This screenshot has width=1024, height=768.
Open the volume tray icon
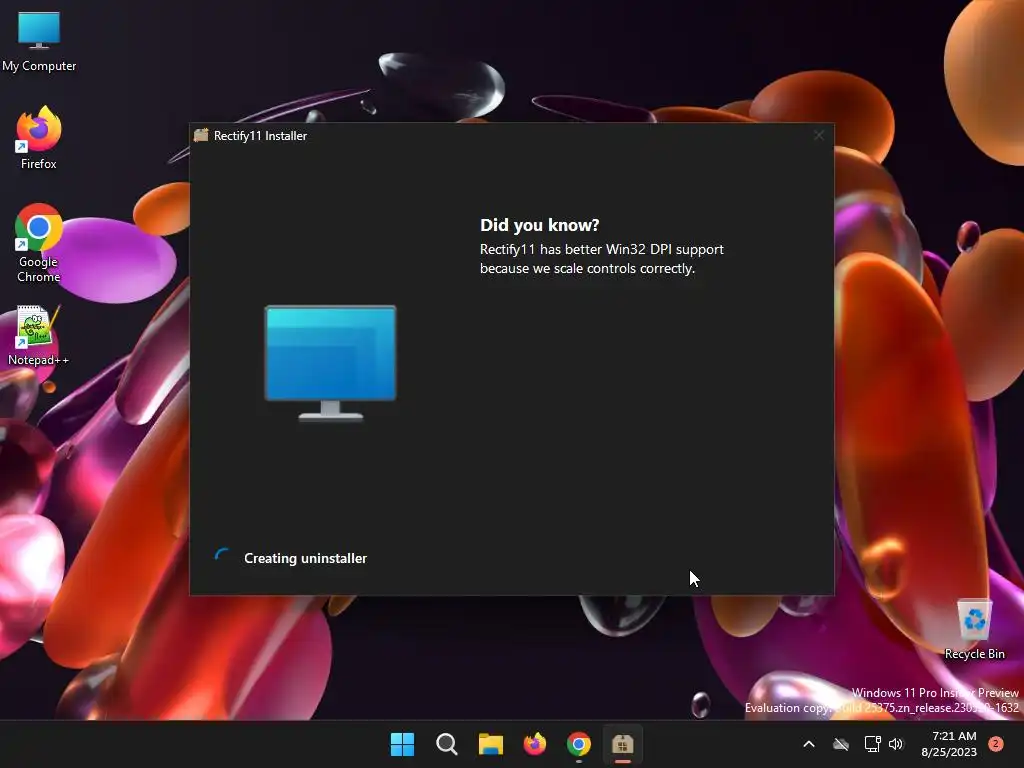click(896, 744)
